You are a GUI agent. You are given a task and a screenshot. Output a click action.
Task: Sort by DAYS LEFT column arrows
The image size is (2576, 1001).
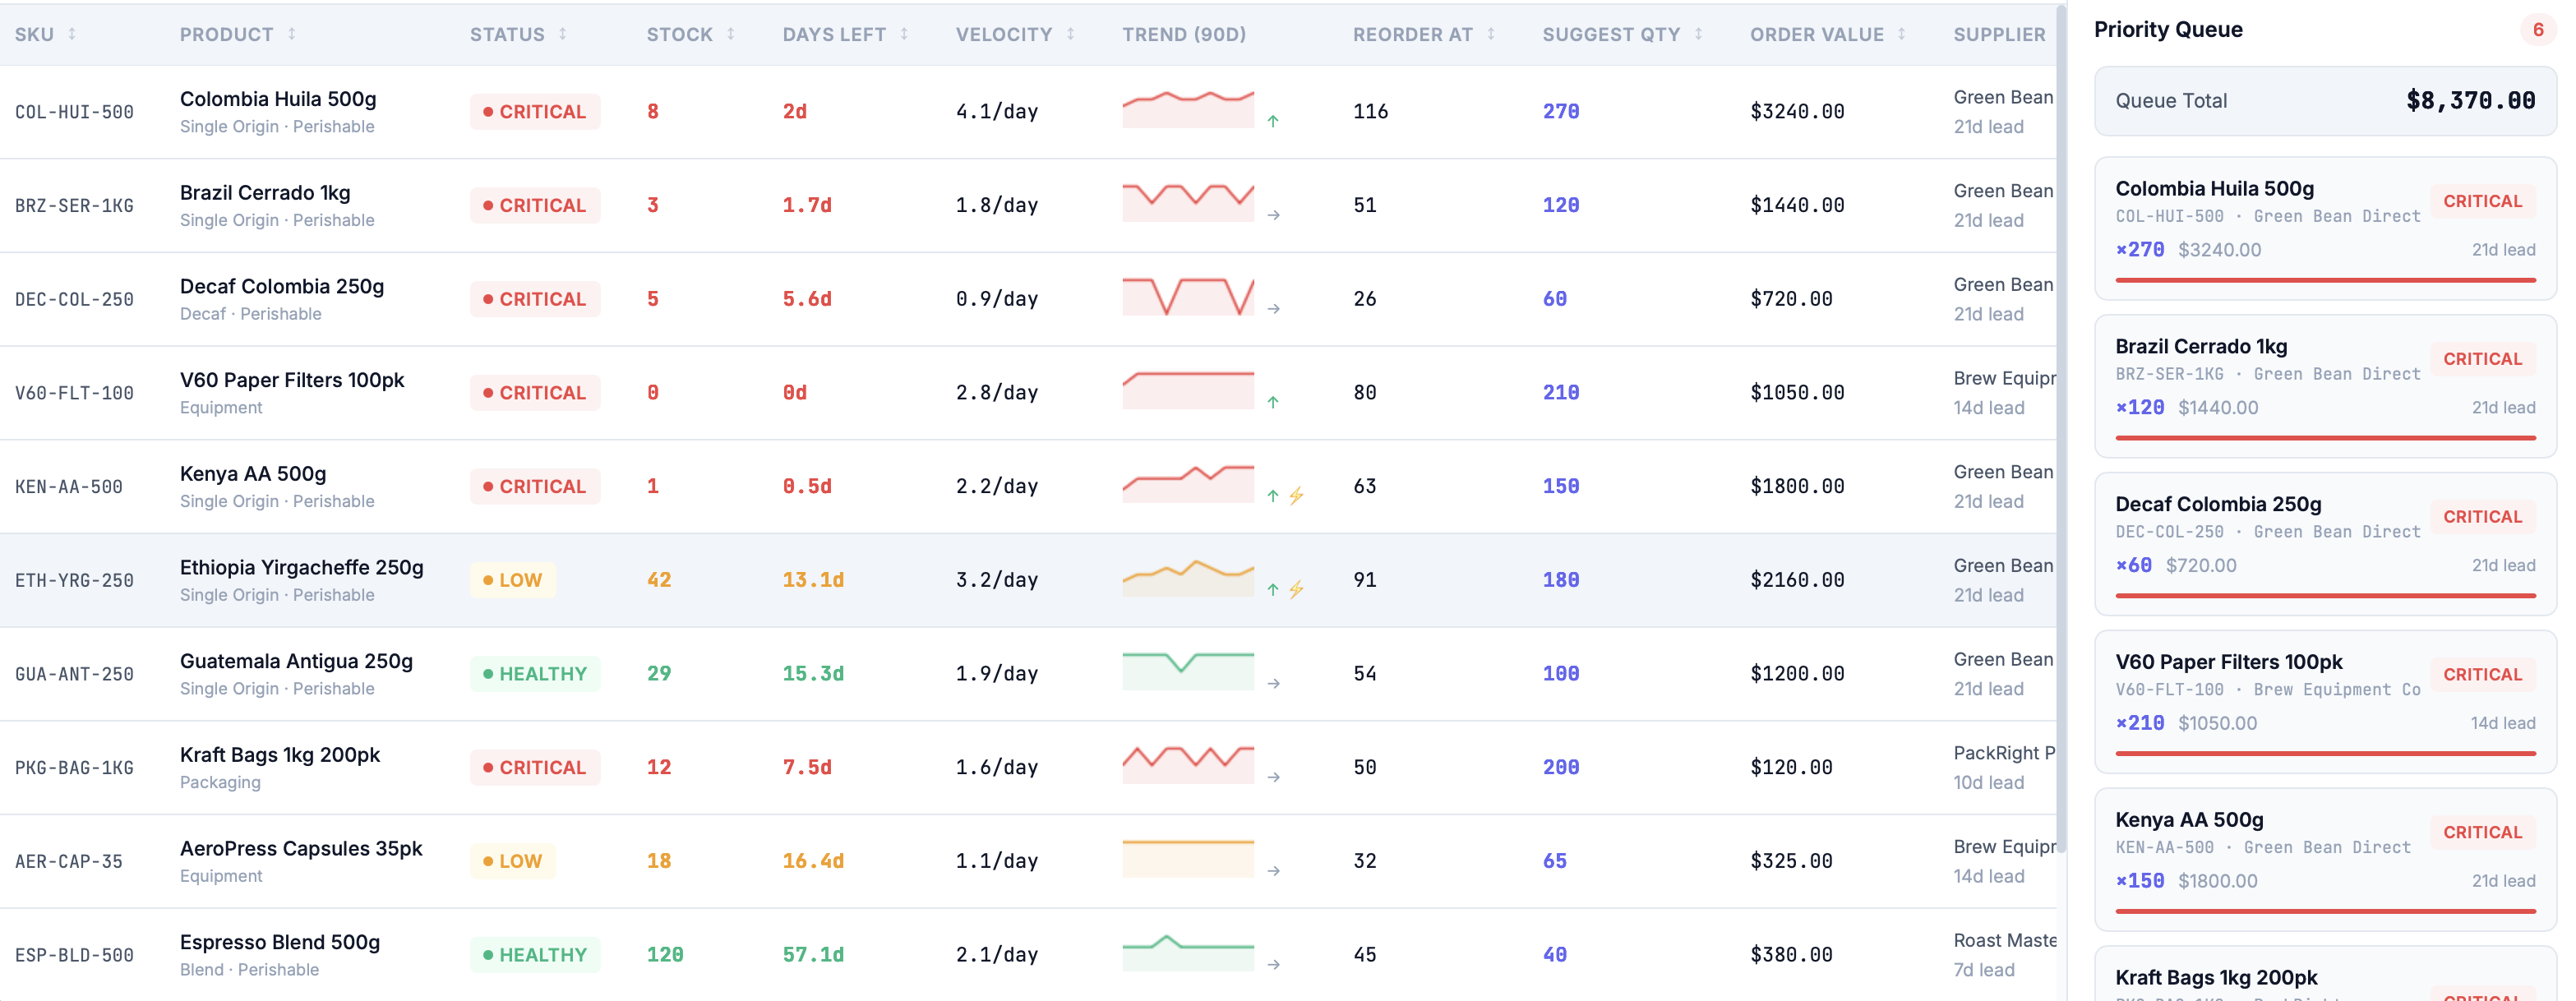point(904,34)
